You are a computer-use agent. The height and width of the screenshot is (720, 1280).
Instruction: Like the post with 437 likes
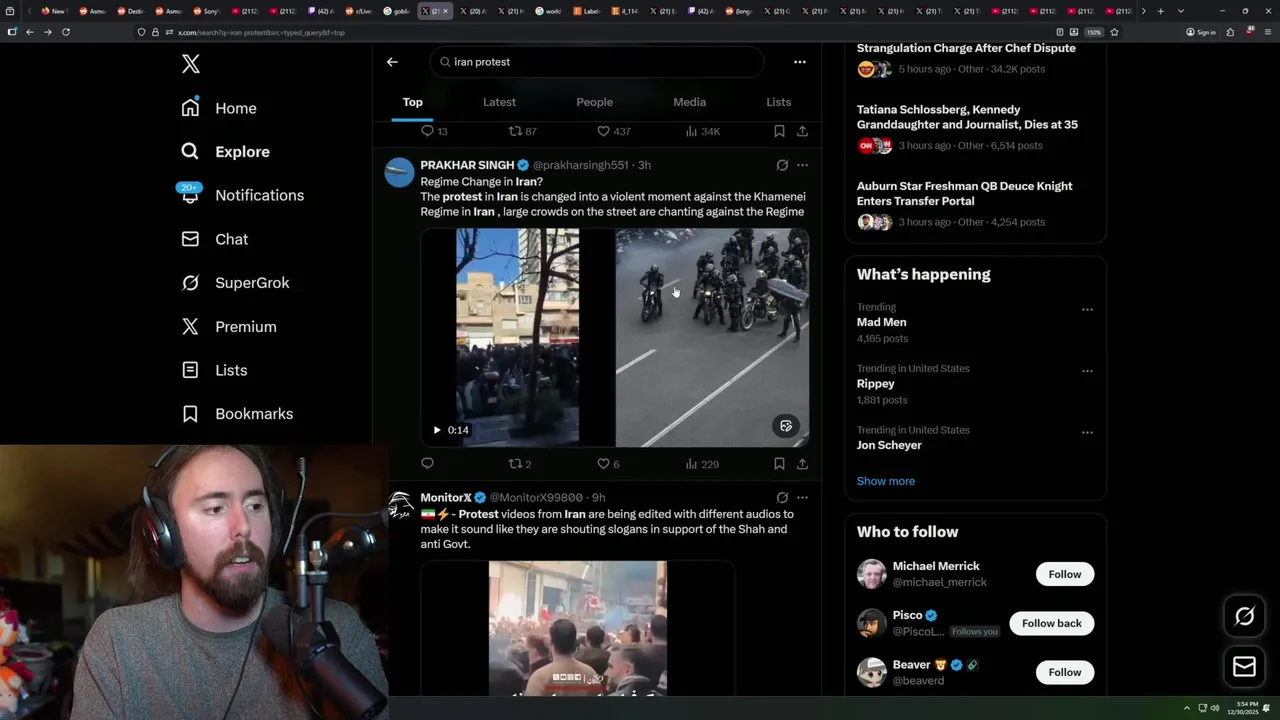pos(613,131)
